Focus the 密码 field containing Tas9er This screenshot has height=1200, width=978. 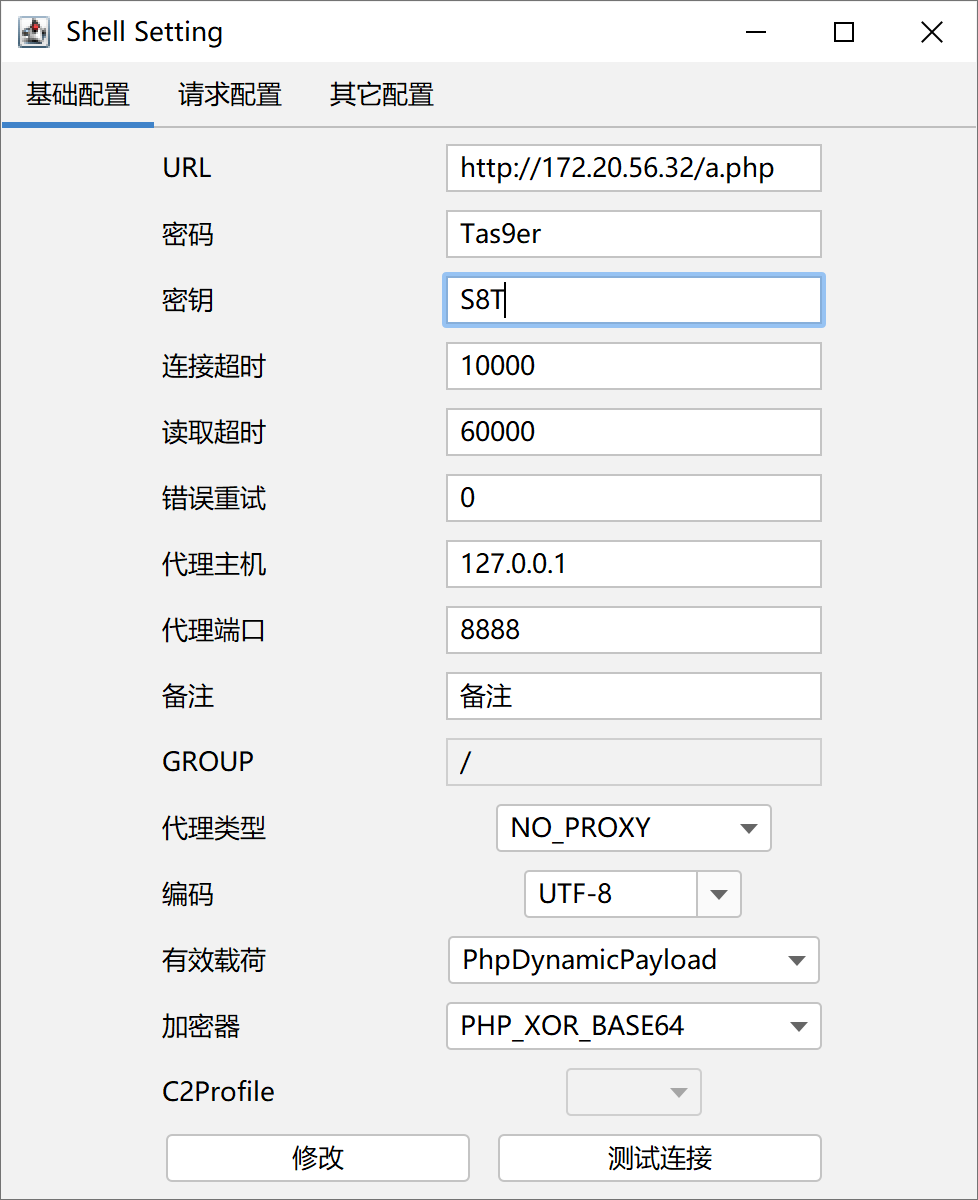click(633, 234)
